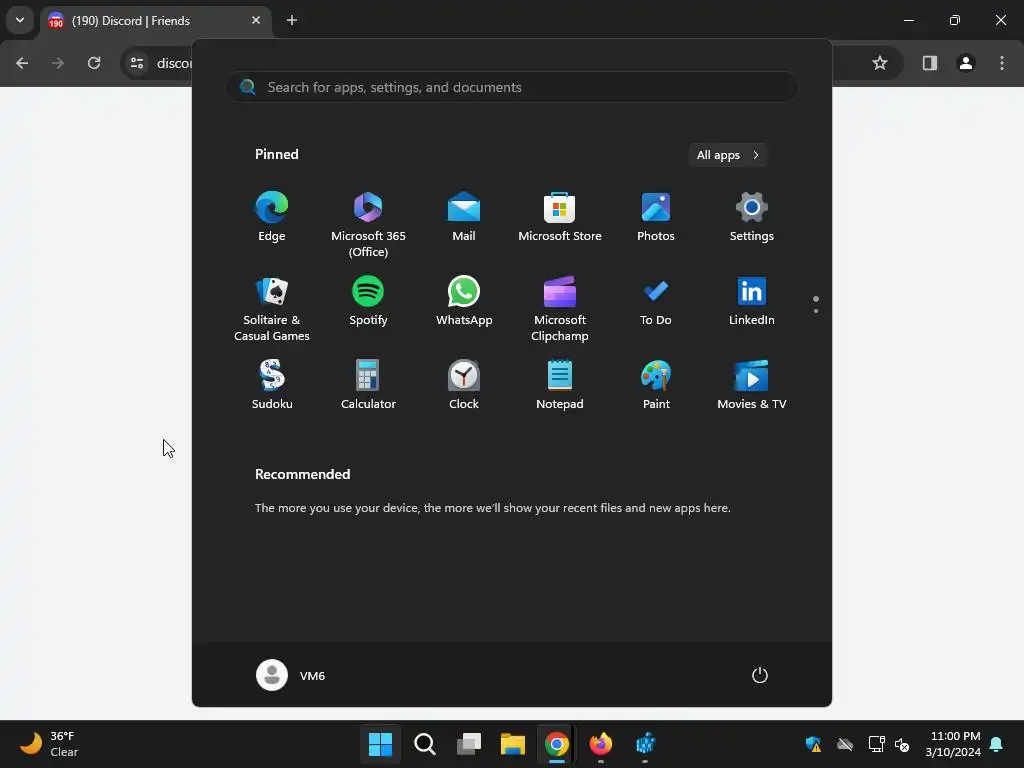Open notification bell in system tray
The height and width of the screenshot is (768, 1024).
pyautogui.click(x=997, y=744)
